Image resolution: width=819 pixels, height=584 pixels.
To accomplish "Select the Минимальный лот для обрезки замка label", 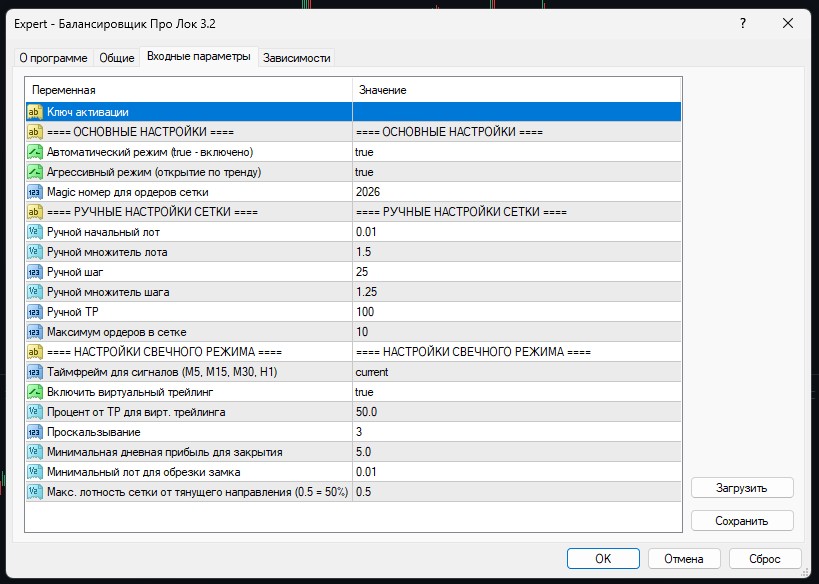I will 144,472.
